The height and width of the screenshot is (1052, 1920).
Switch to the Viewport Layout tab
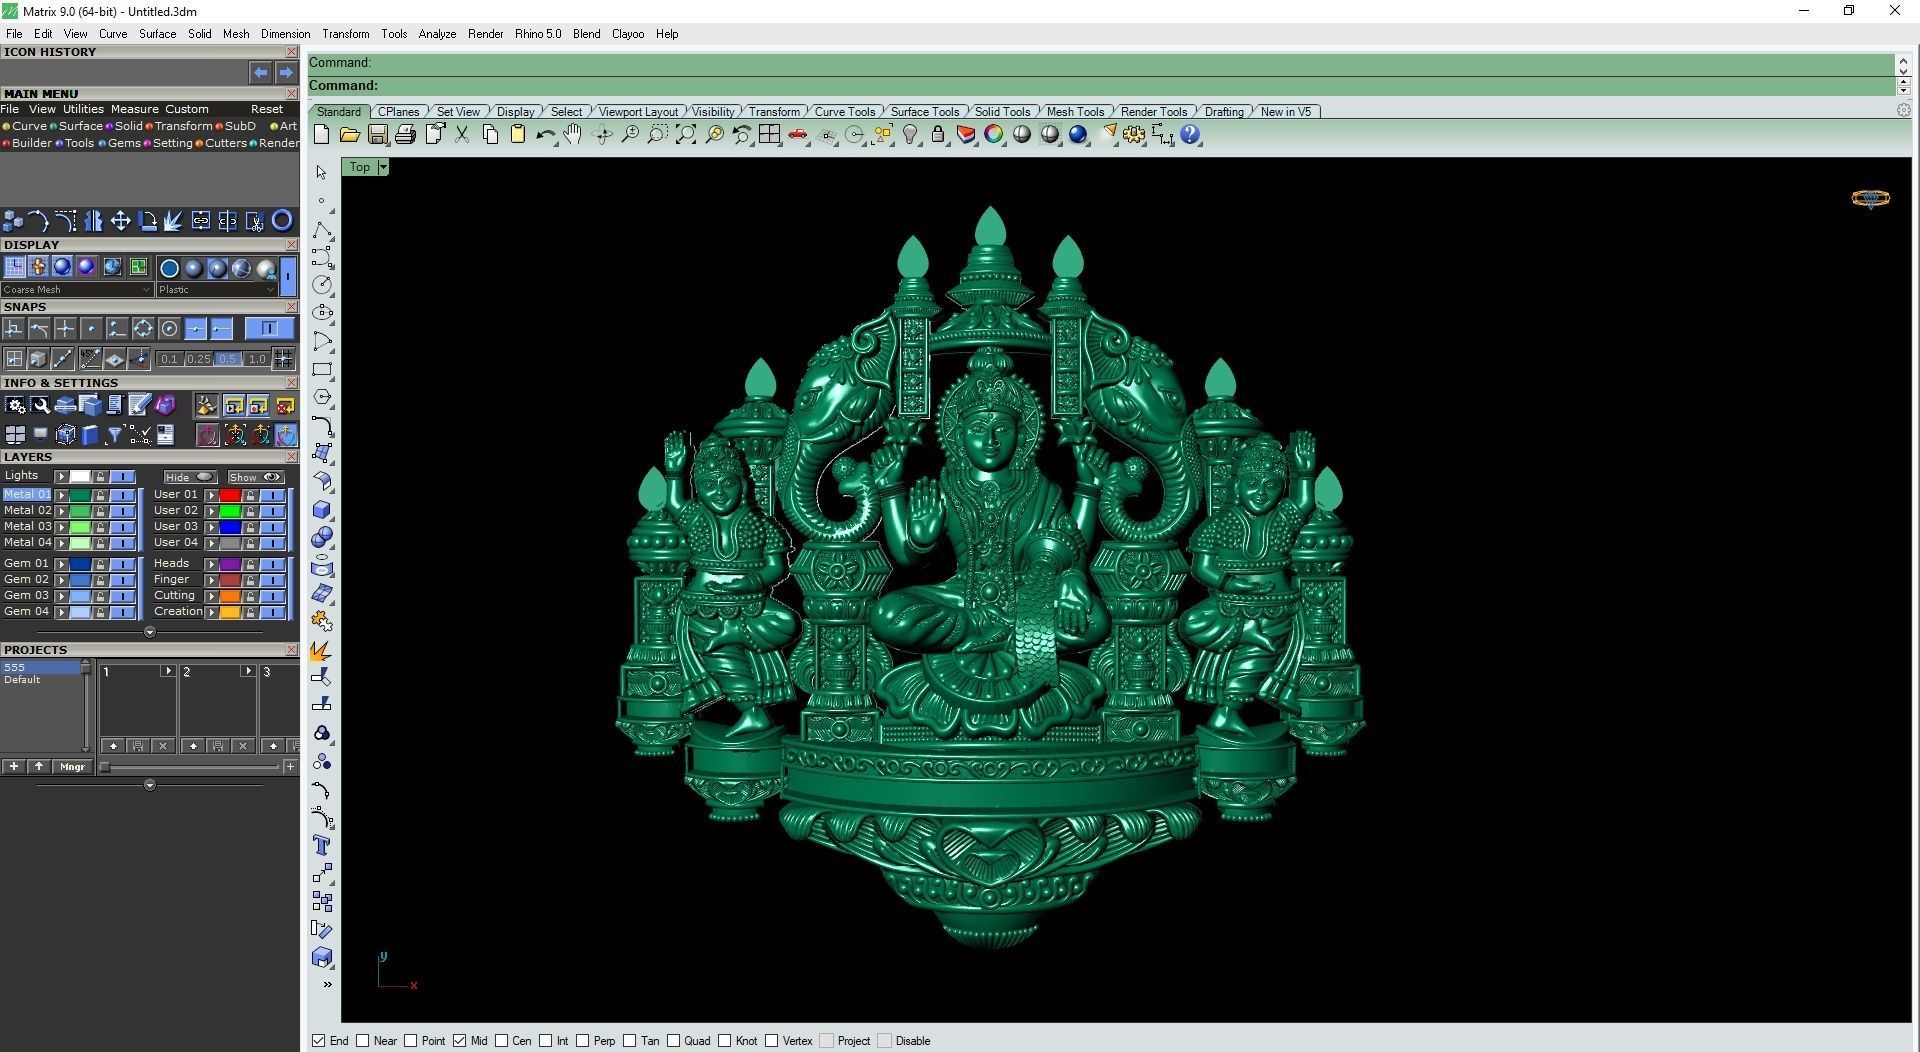pyautogui.click(x=638, y=112)
